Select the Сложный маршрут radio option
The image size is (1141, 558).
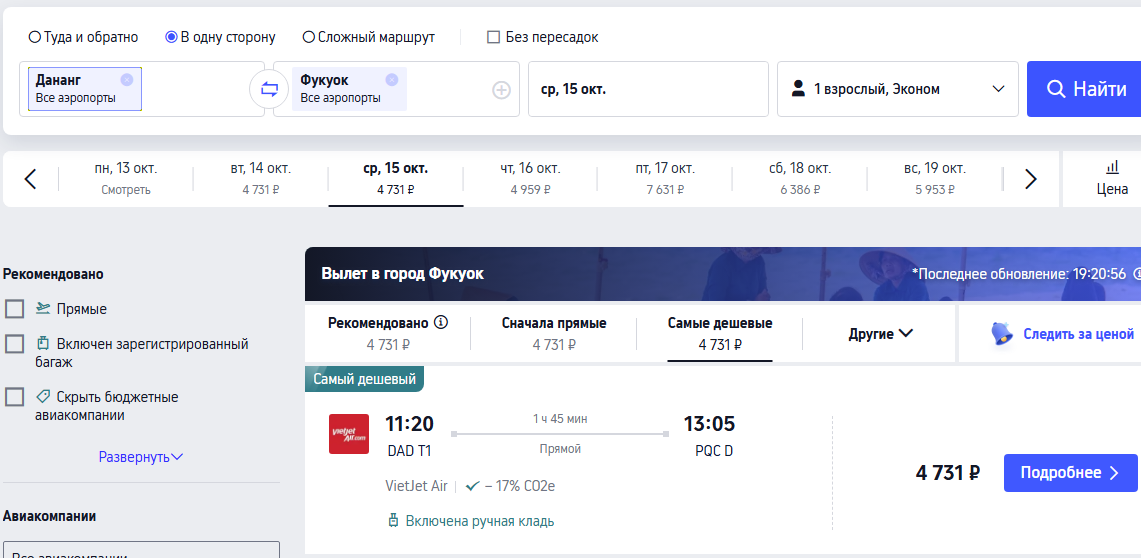pyautogui.click(x=309, y=37)
